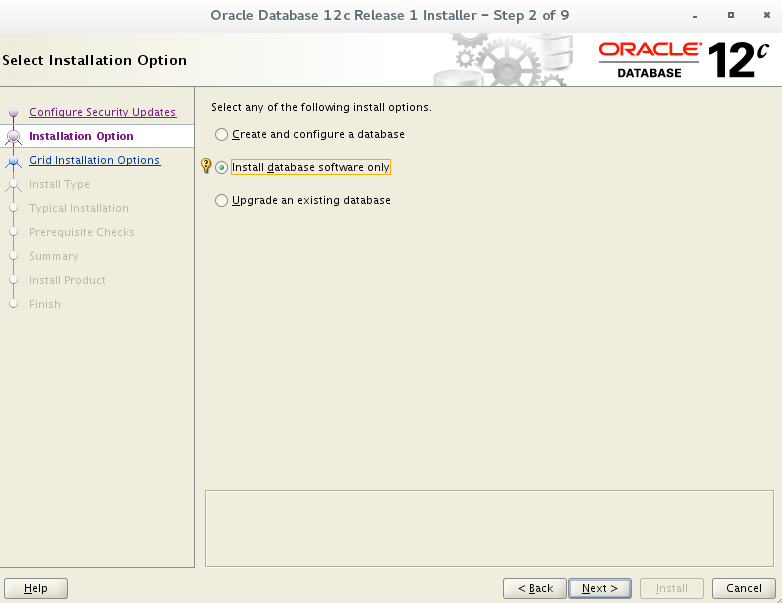The width and height of the screenshot is (782, 603).
Task: Click 'Select any of the following install options' text
Action: [321, 107]
